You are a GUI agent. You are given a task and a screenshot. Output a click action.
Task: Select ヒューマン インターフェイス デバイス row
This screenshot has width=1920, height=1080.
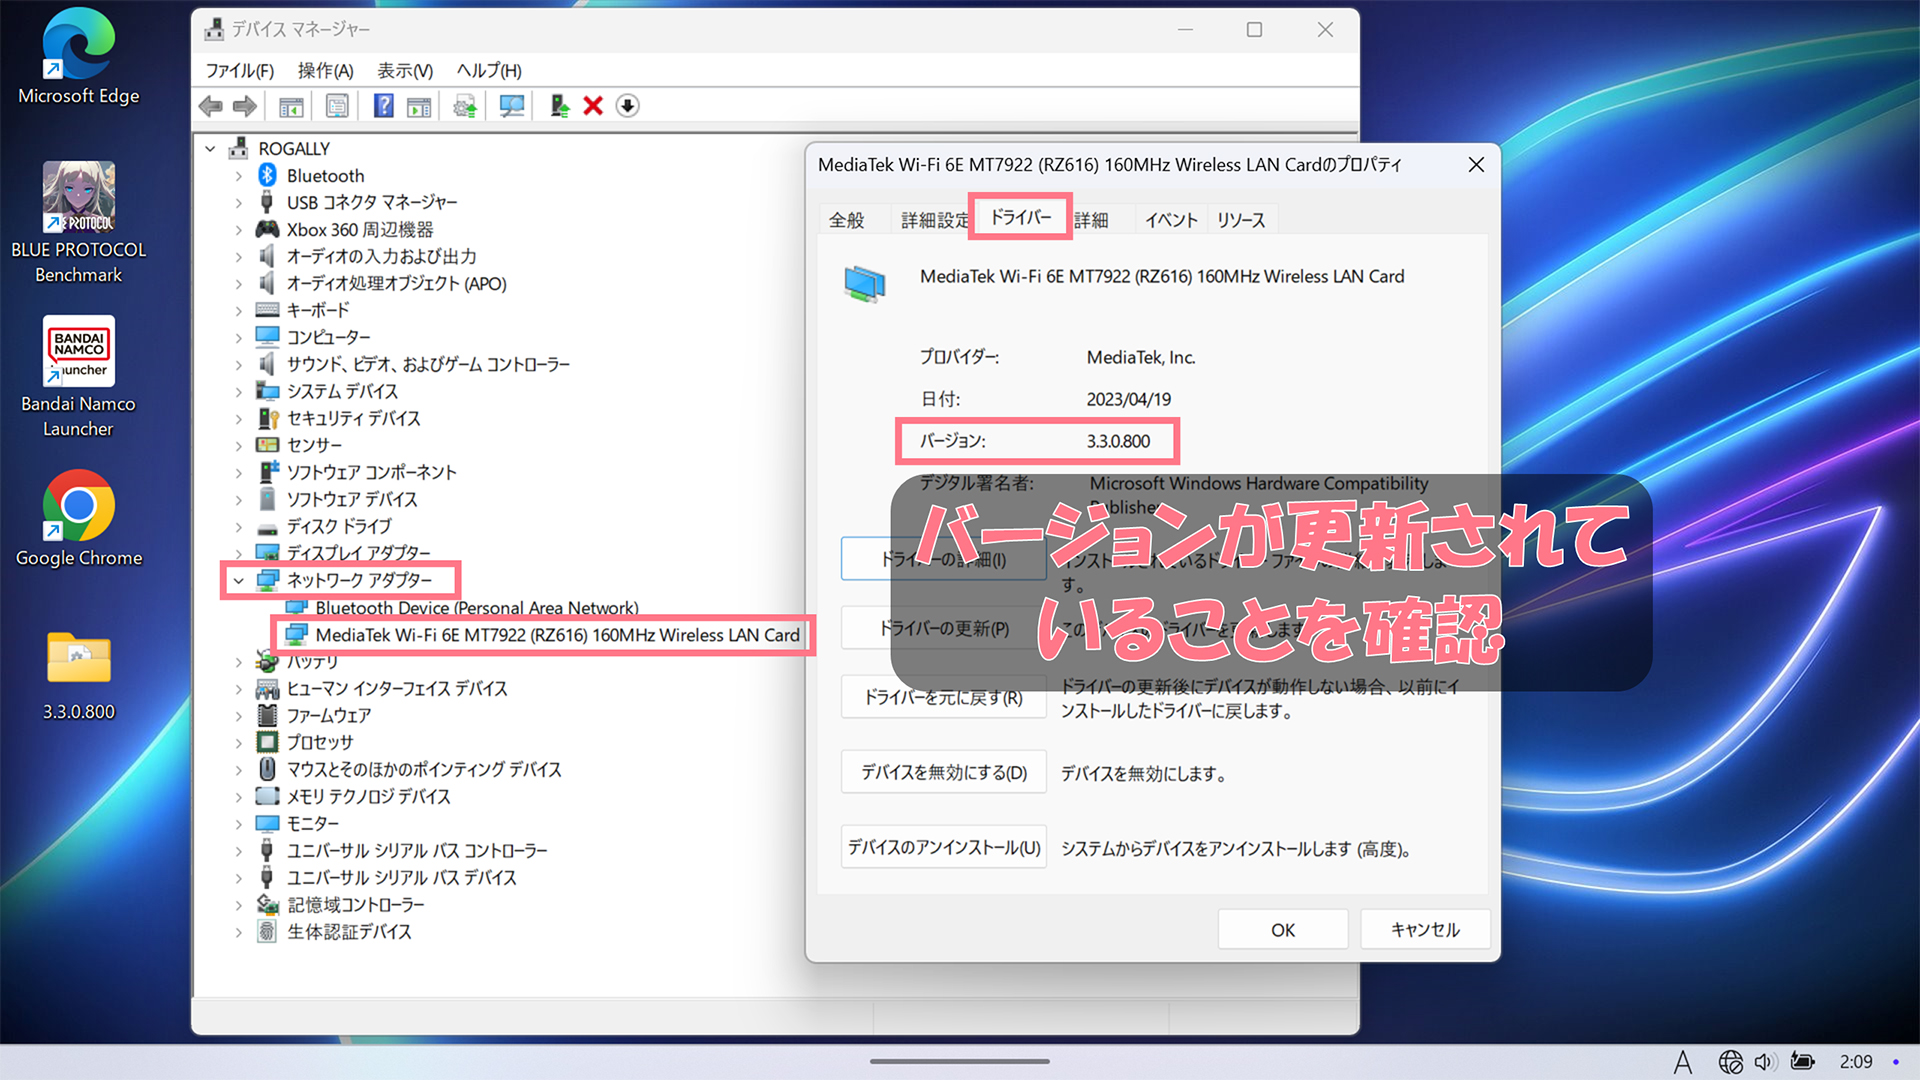click(382, 688)
